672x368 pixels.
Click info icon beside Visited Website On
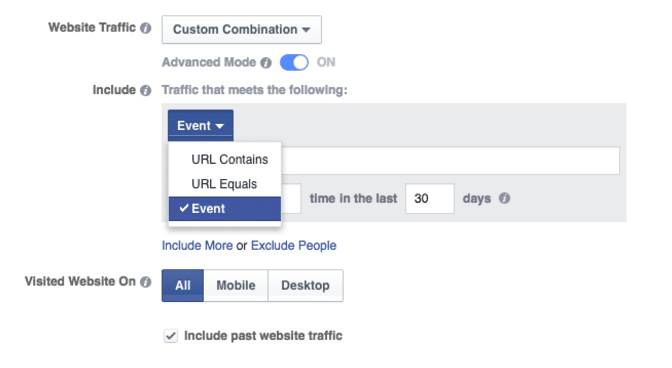coord(146,282)
